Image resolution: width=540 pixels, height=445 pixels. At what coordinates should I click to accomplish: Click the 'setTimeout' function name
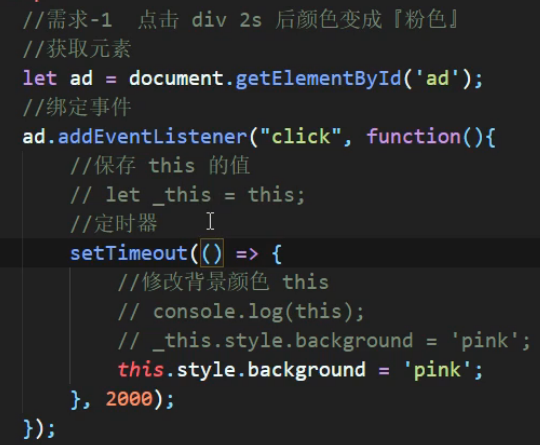pos(129,253)
